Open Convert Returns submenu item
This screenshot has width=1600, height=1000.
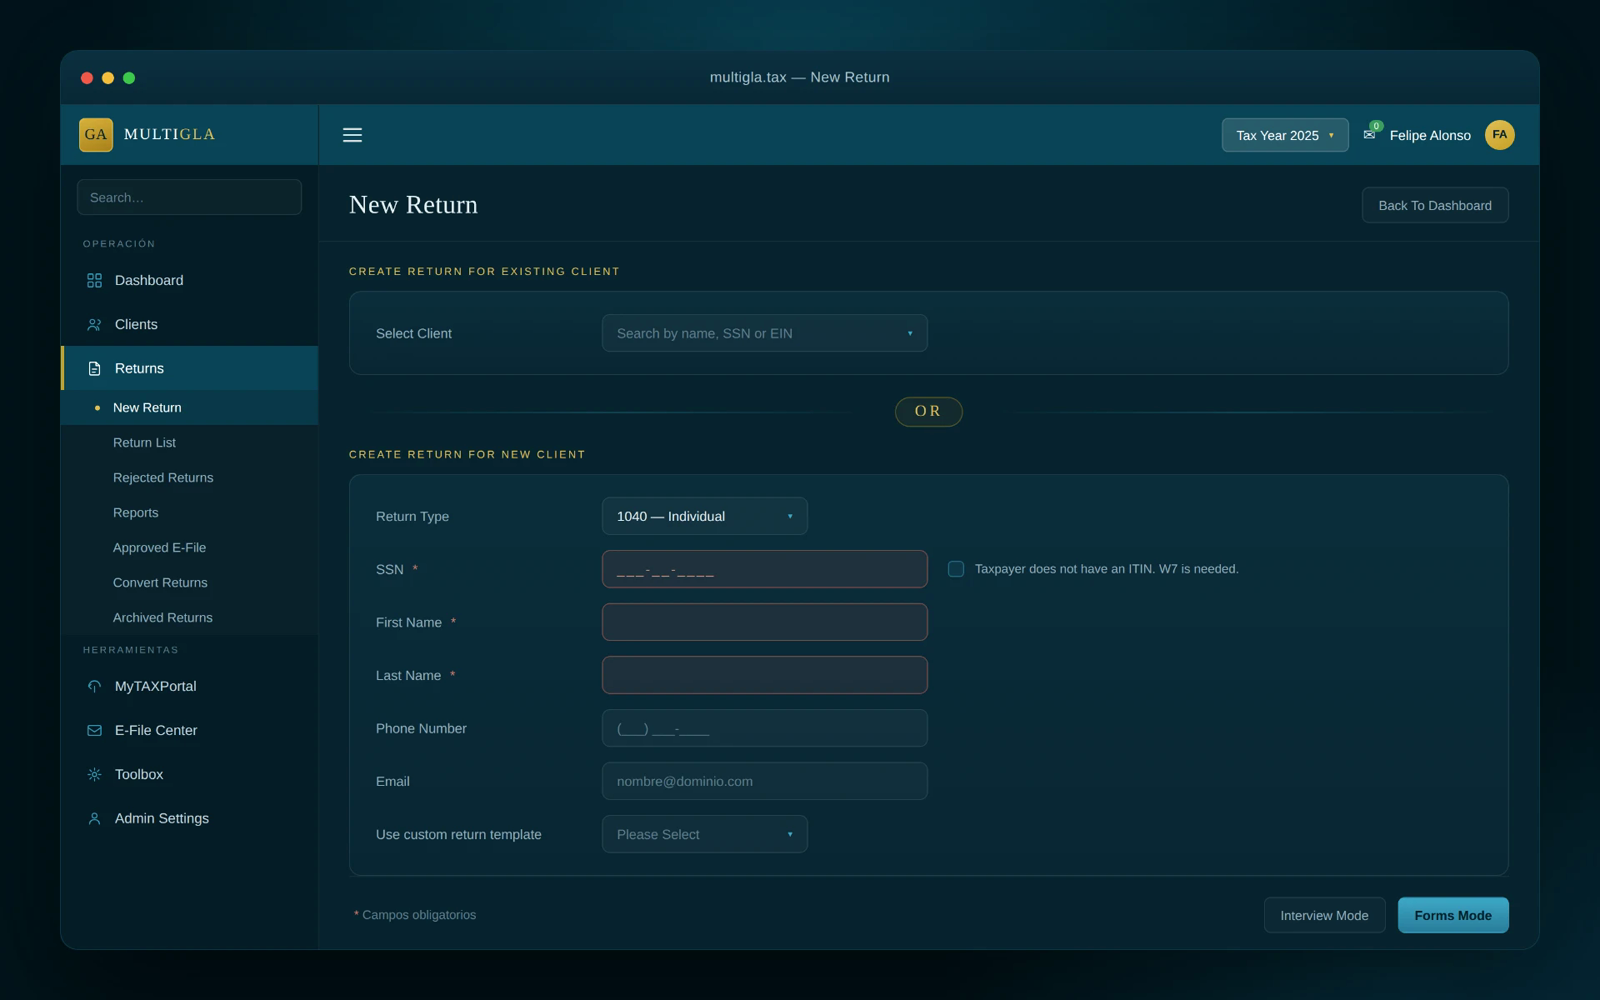coord(190,583)
